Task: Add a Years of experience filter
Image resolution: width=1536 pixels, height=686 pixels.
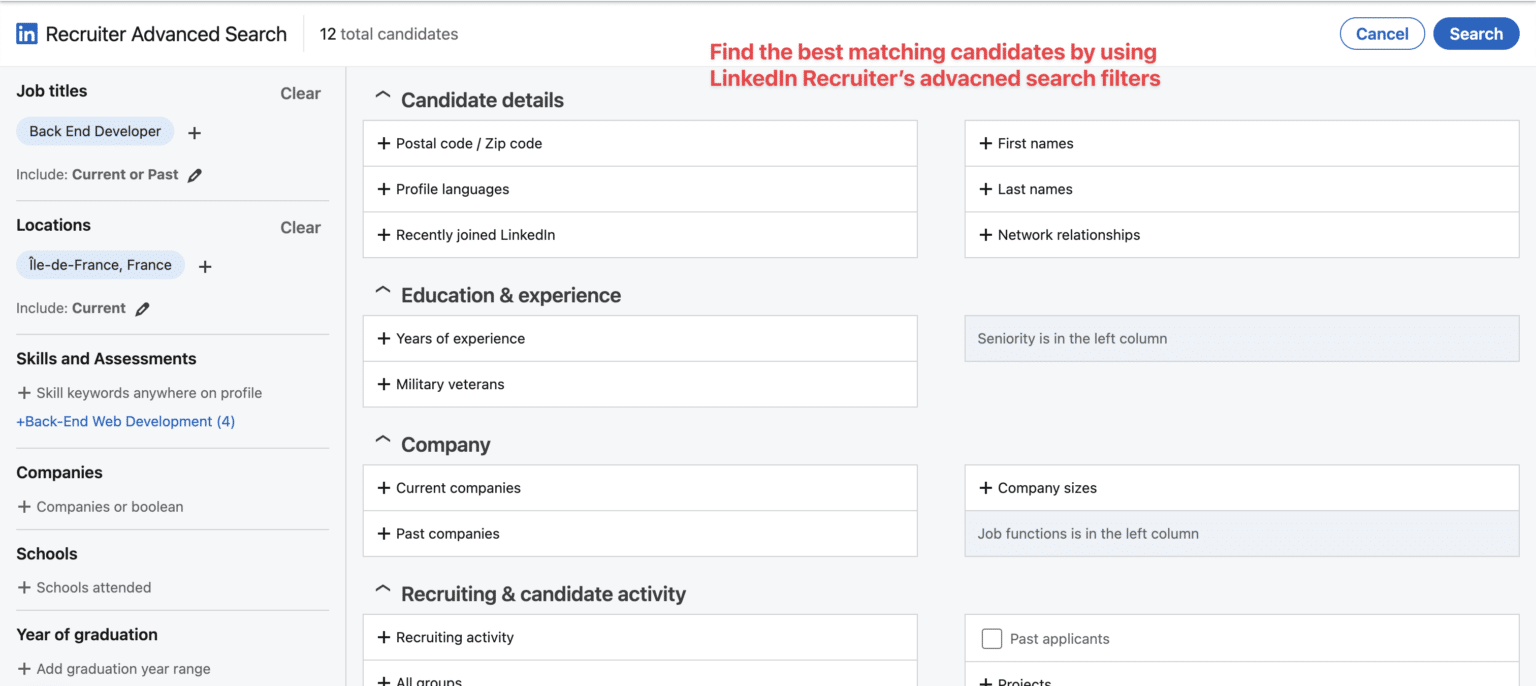Action: [461, 338]
